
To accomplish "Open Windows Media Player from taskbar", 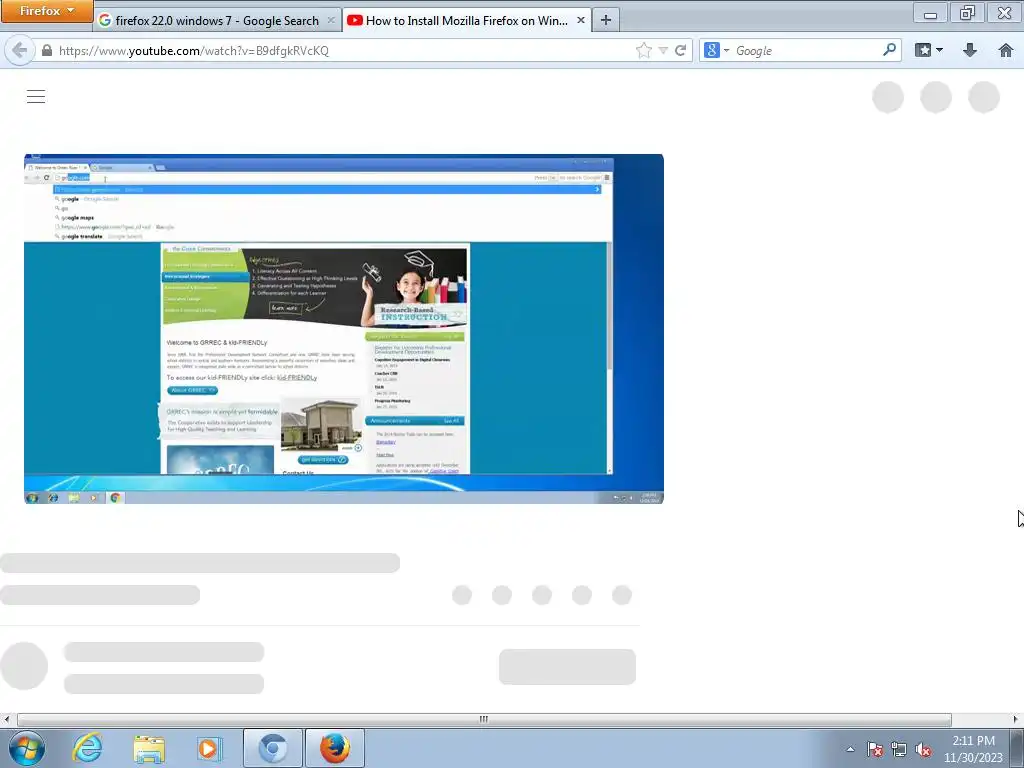I will (x=210, y=748).
